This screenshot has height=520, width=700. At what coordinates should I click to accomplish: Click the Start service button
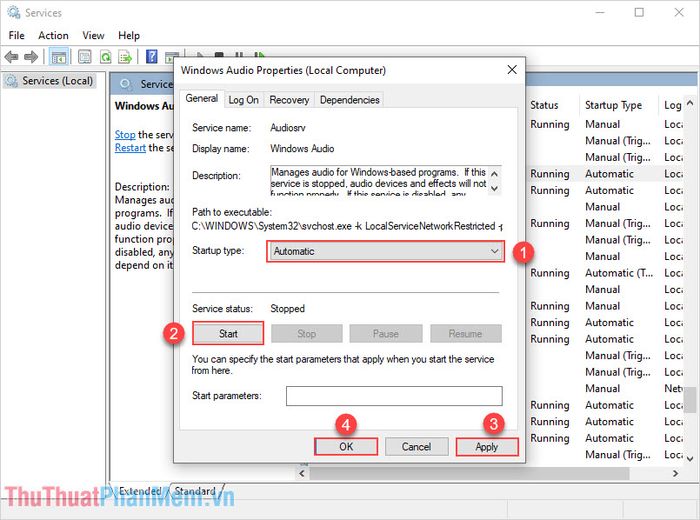[x=228, y=333]
